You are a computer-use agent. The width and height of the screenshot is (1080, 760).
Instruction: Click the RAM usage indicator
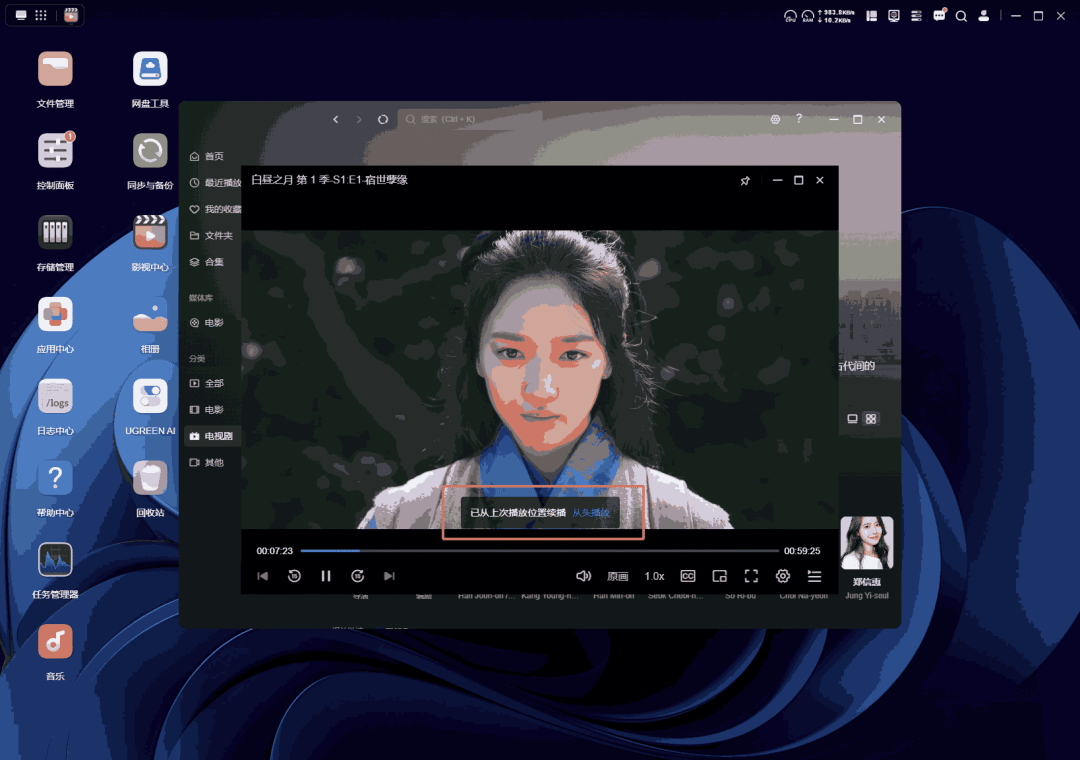[x=808, y=16]
